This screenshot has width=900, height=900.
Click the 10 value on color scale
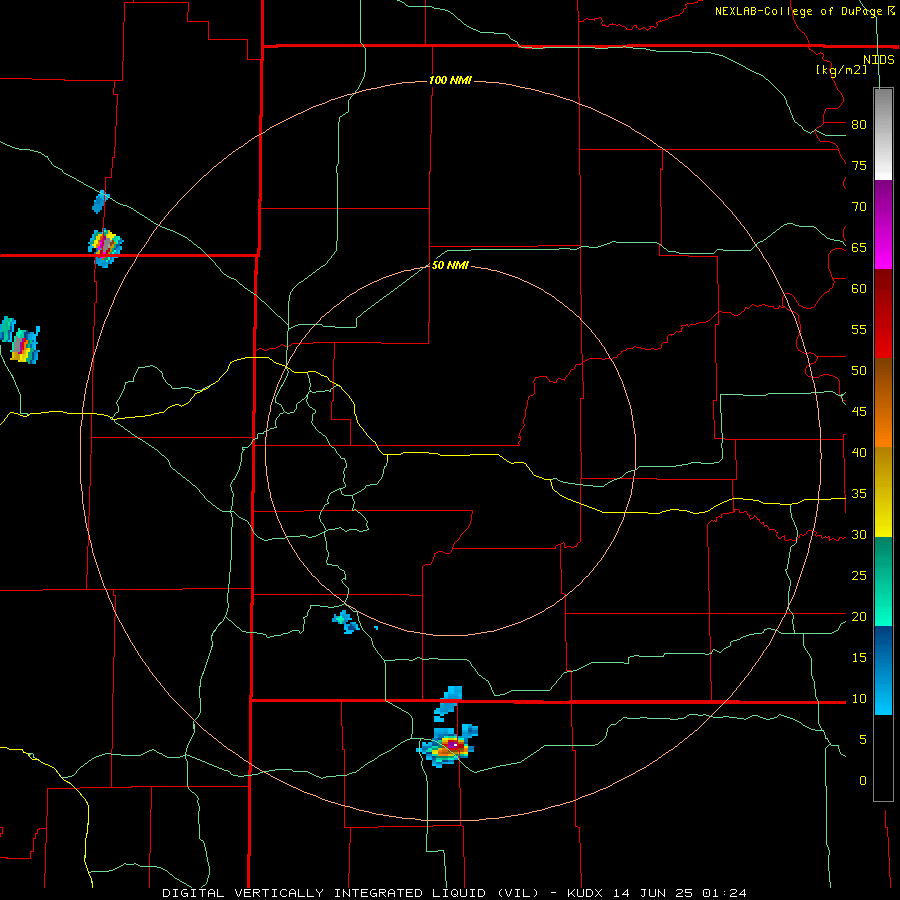[x=859, y=699]
